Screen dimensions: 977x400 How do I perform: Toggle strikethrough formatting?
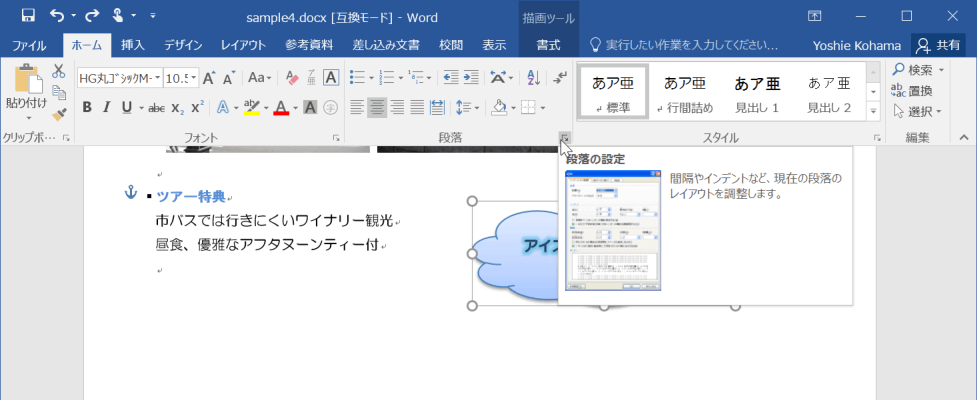(x=157, y=108)
